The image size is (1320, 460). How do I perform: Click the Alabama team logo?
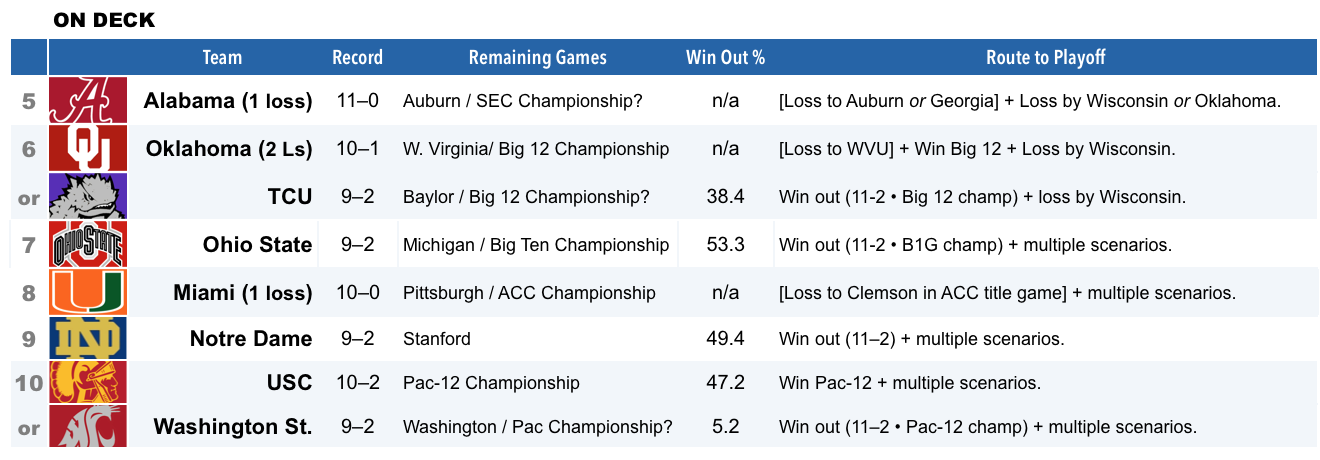point(89,100)
